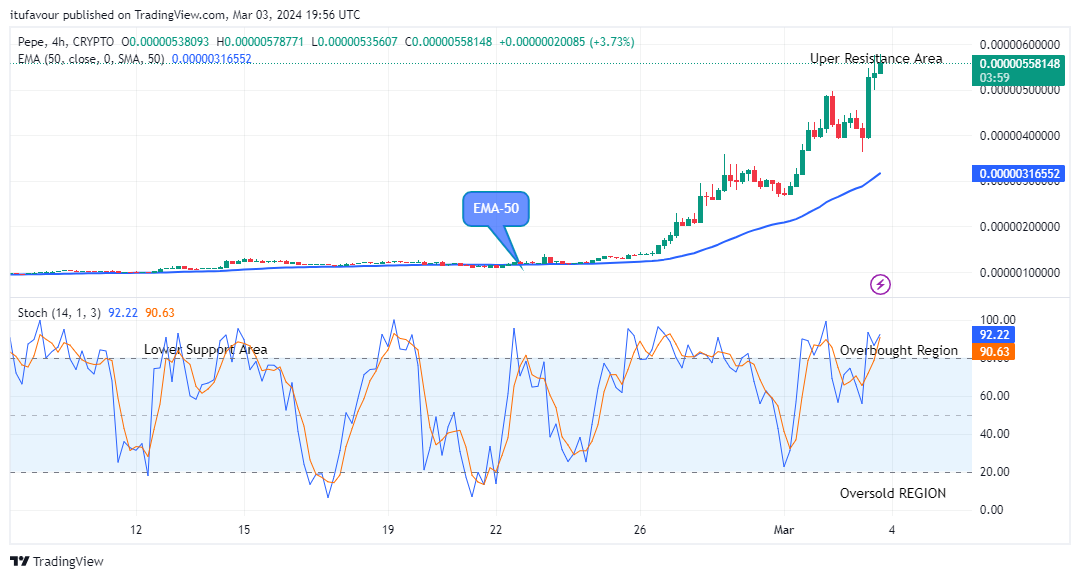Click the 12 date label on time axis
The image size is (1080, 579).
[x=136, y=529]
